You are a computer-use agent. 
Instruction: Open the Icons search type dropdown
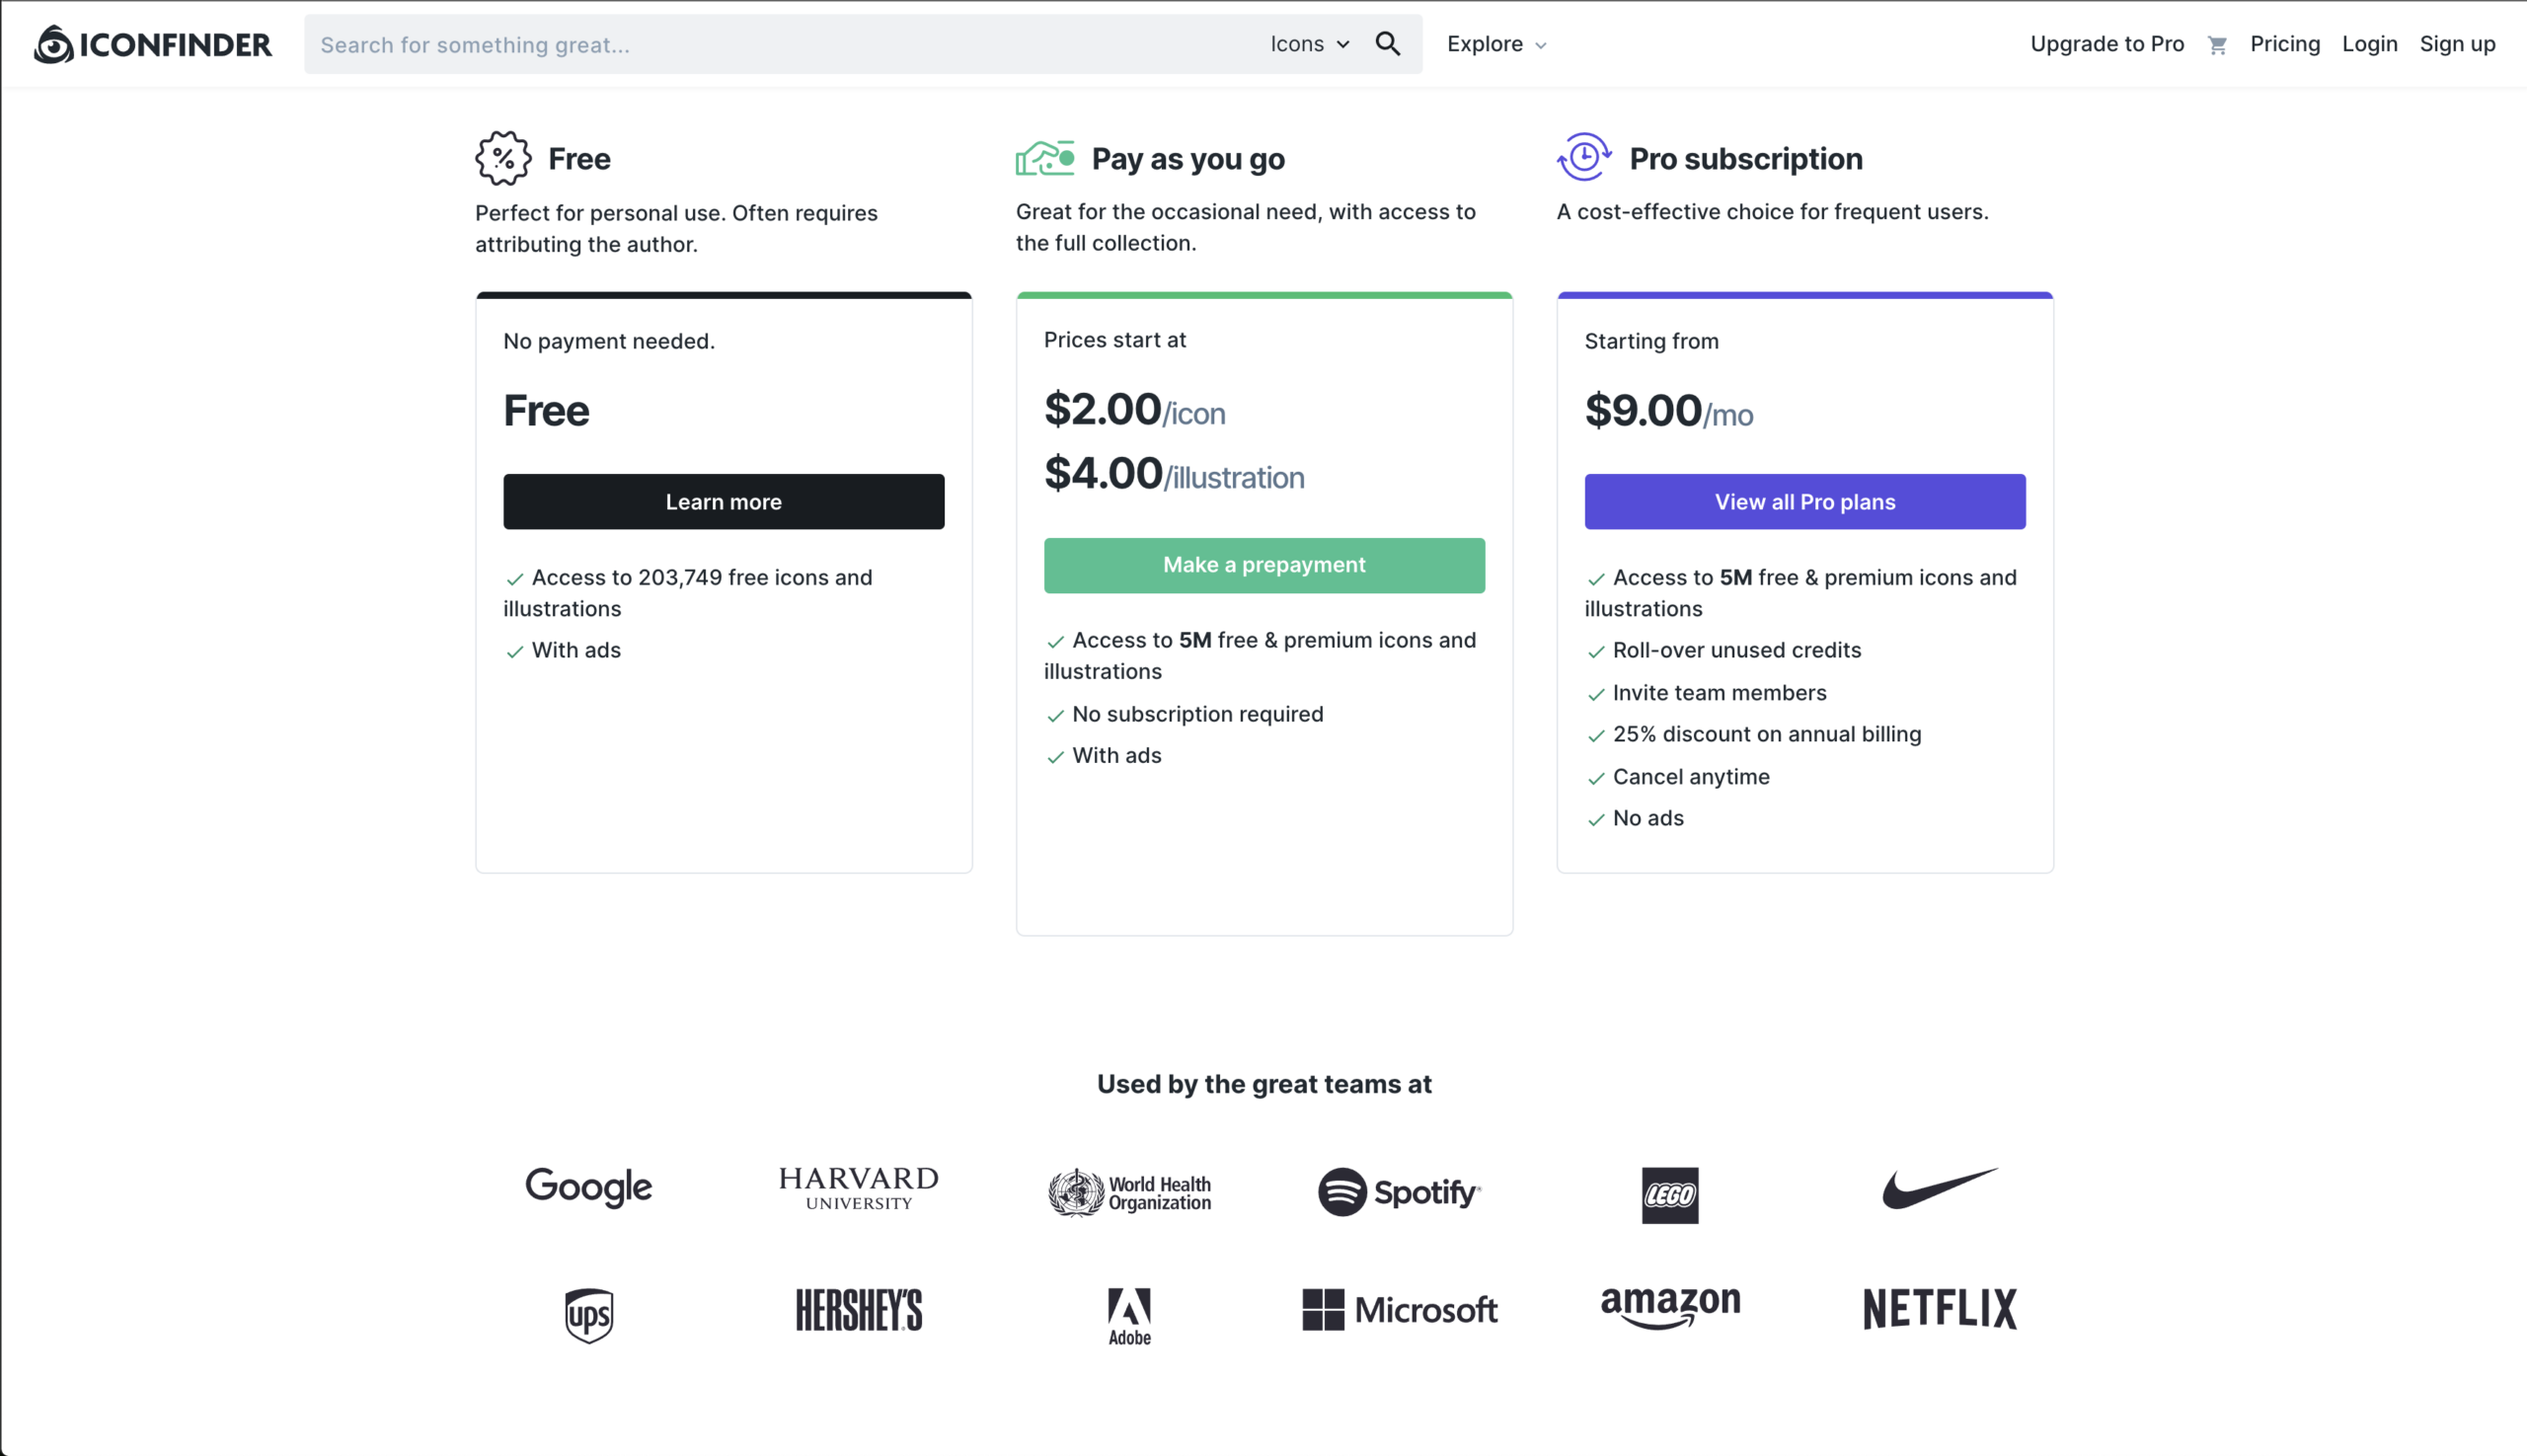coord(1309,44)
